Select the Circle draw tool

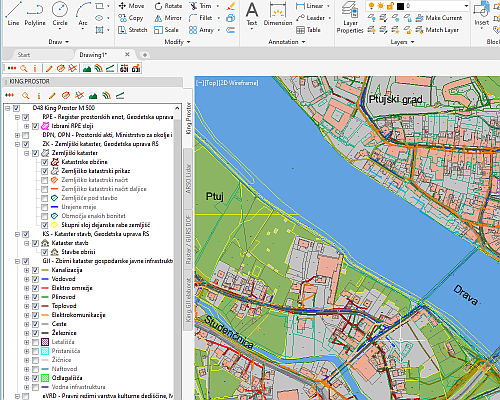[60, 14]
